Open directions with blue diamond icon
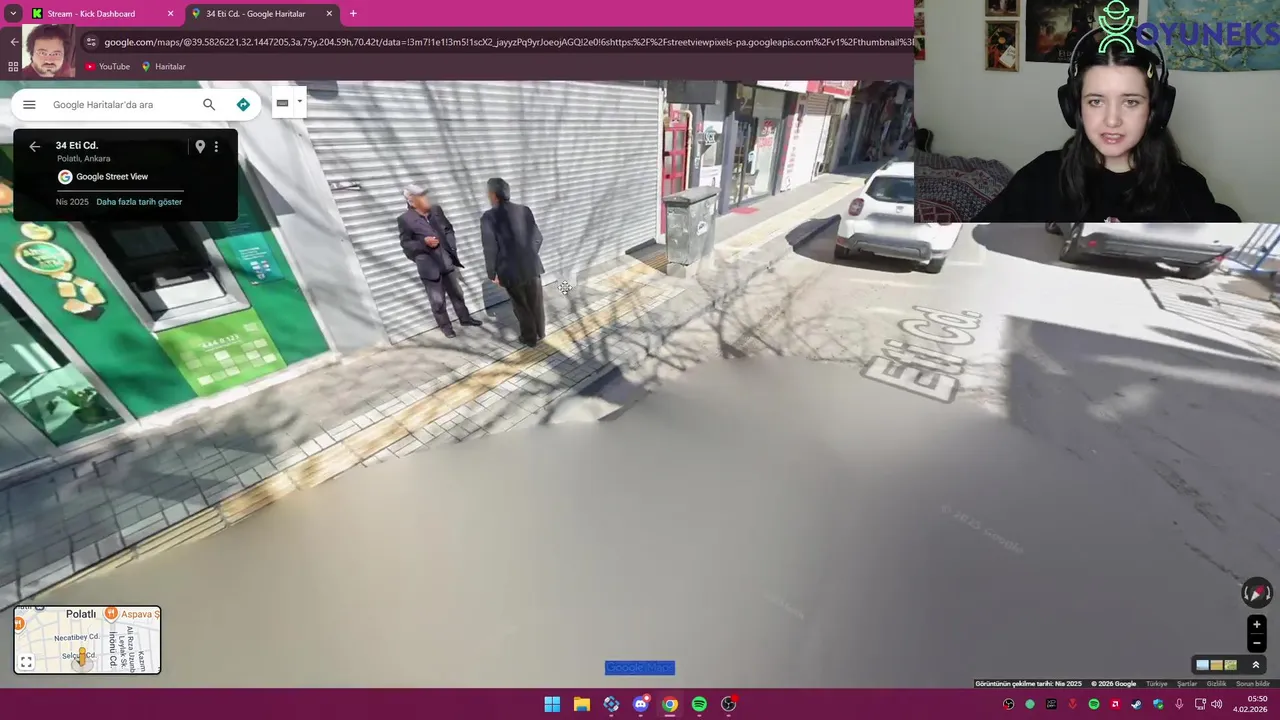Image resolution: width=1280 pixels, height=720 pixels. [243, 104]
